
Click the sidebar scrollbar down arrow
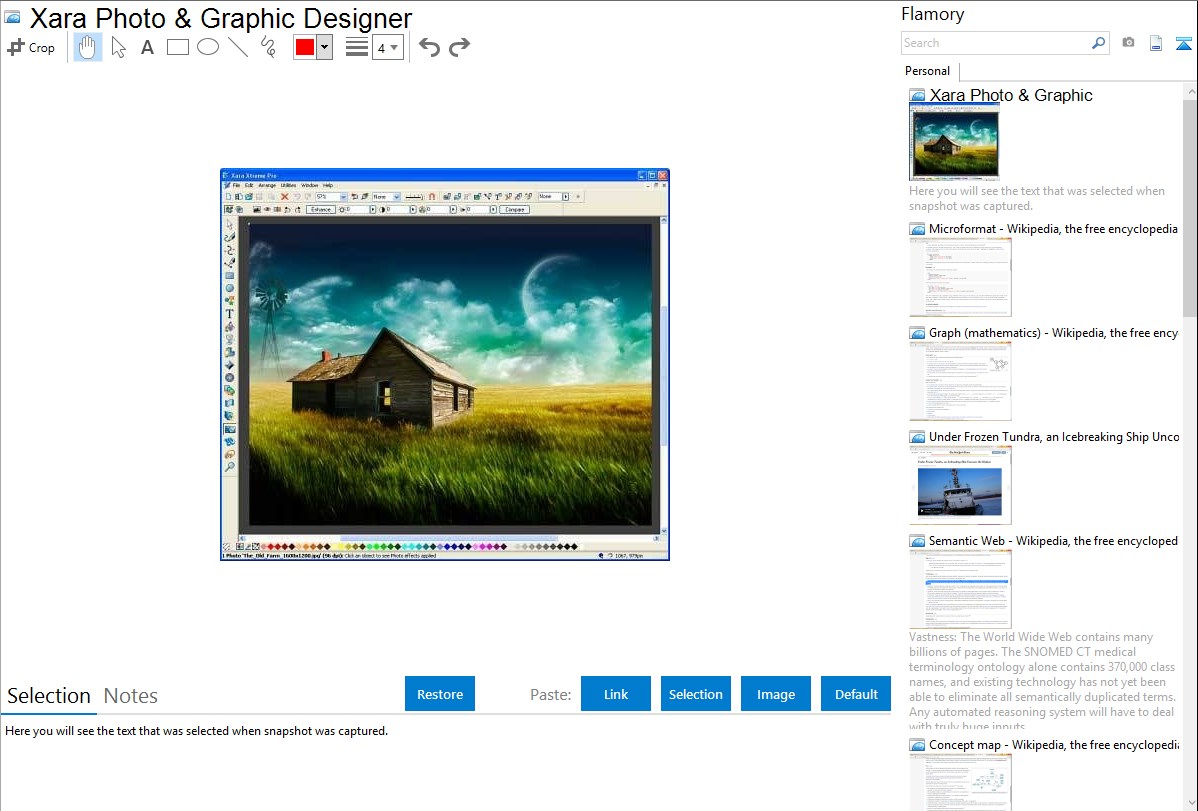pos(1190,803)
